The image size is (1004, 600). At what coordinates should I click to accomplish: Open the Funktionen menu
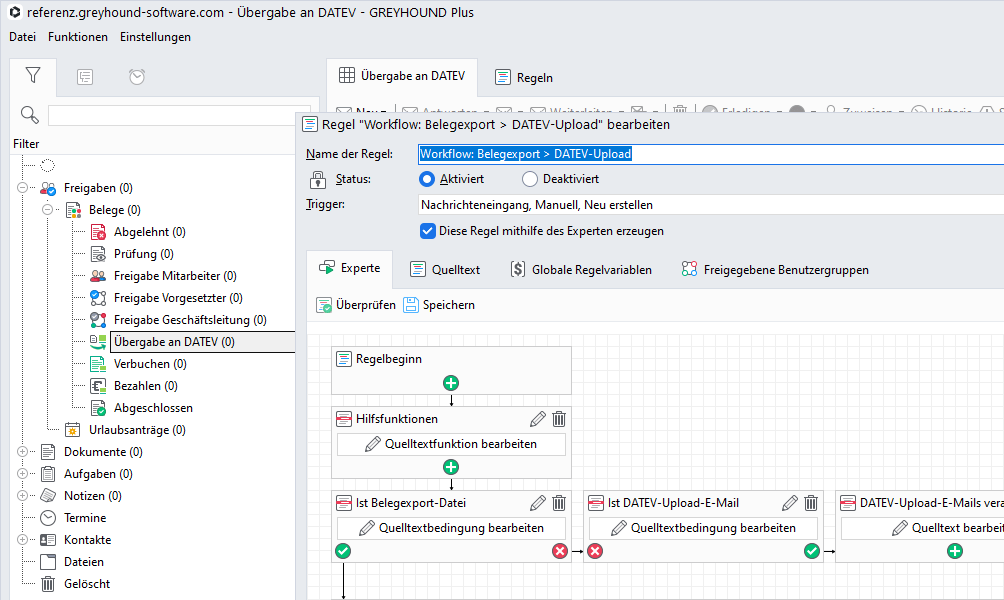point(77,36)
